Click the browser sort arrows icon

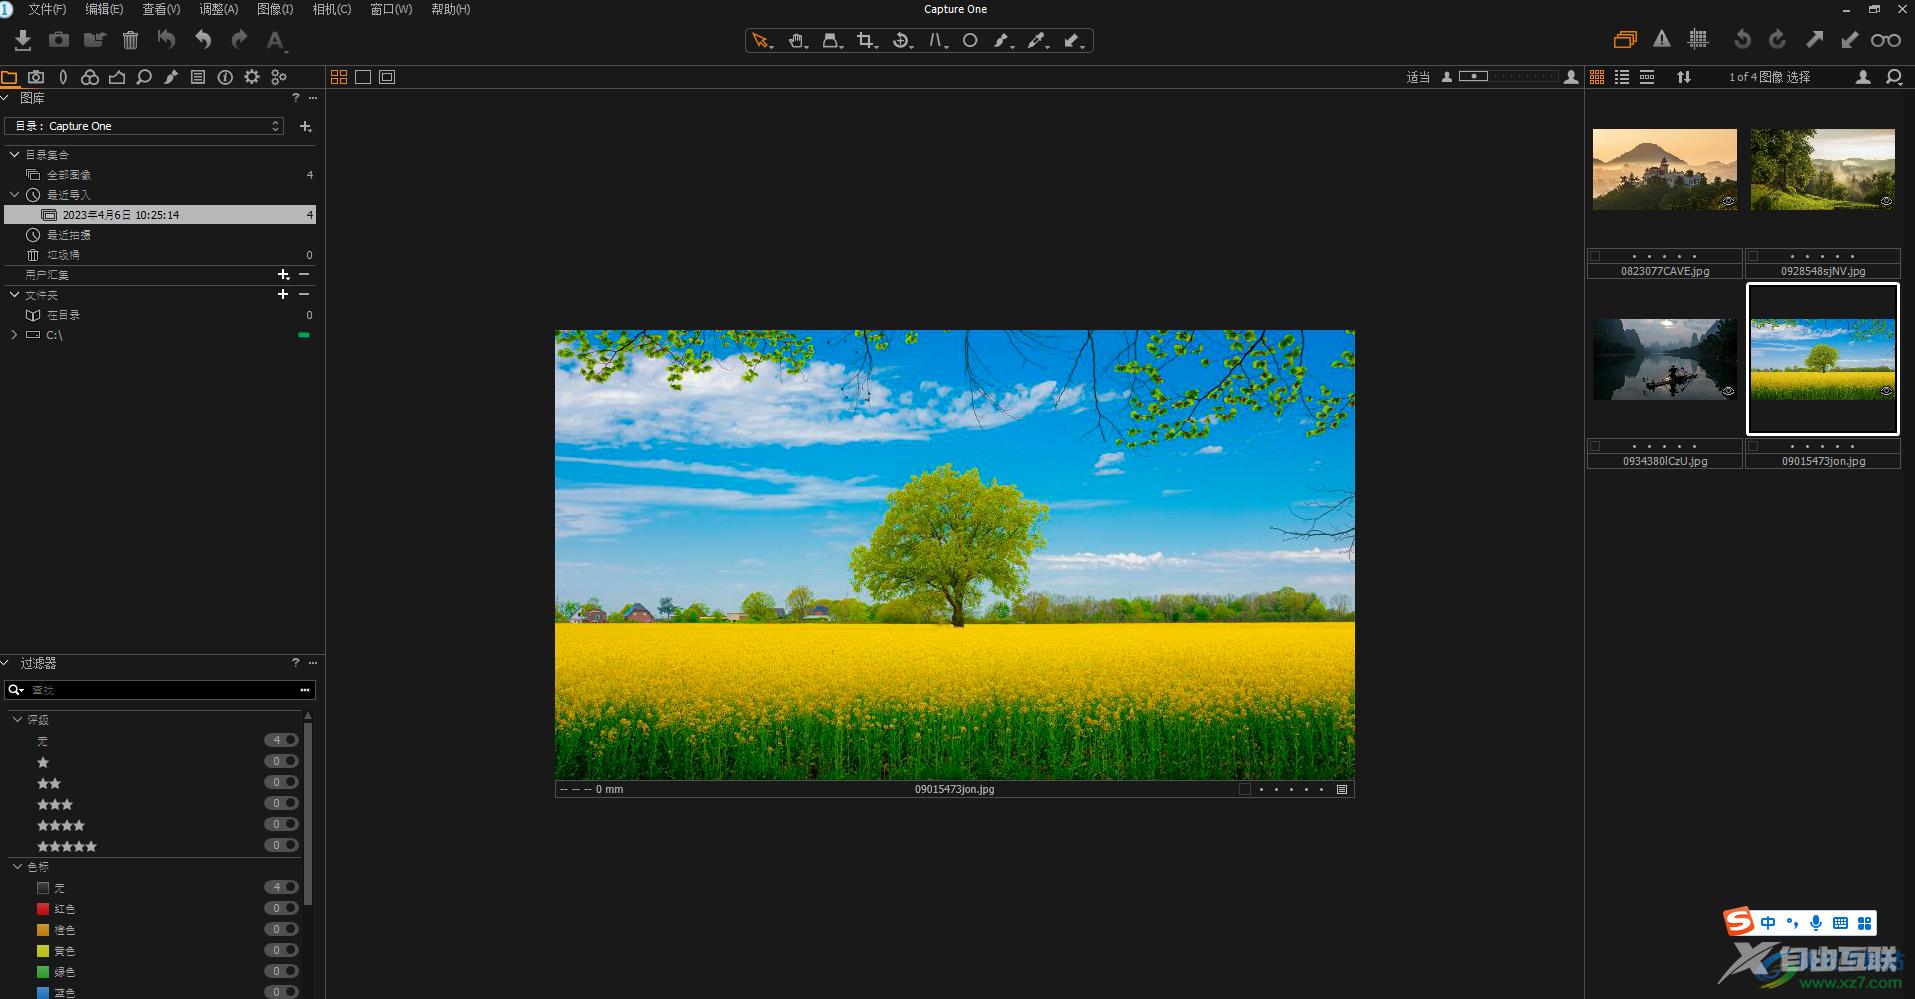tap(1684, 77)
